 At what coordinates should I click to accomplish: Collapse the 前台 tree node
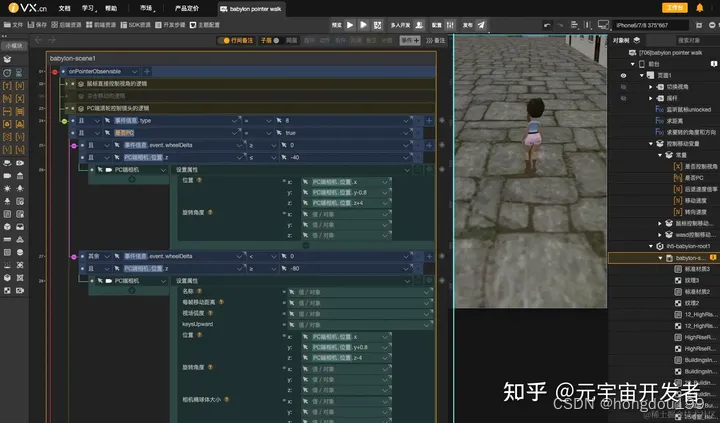click(633, 64)
